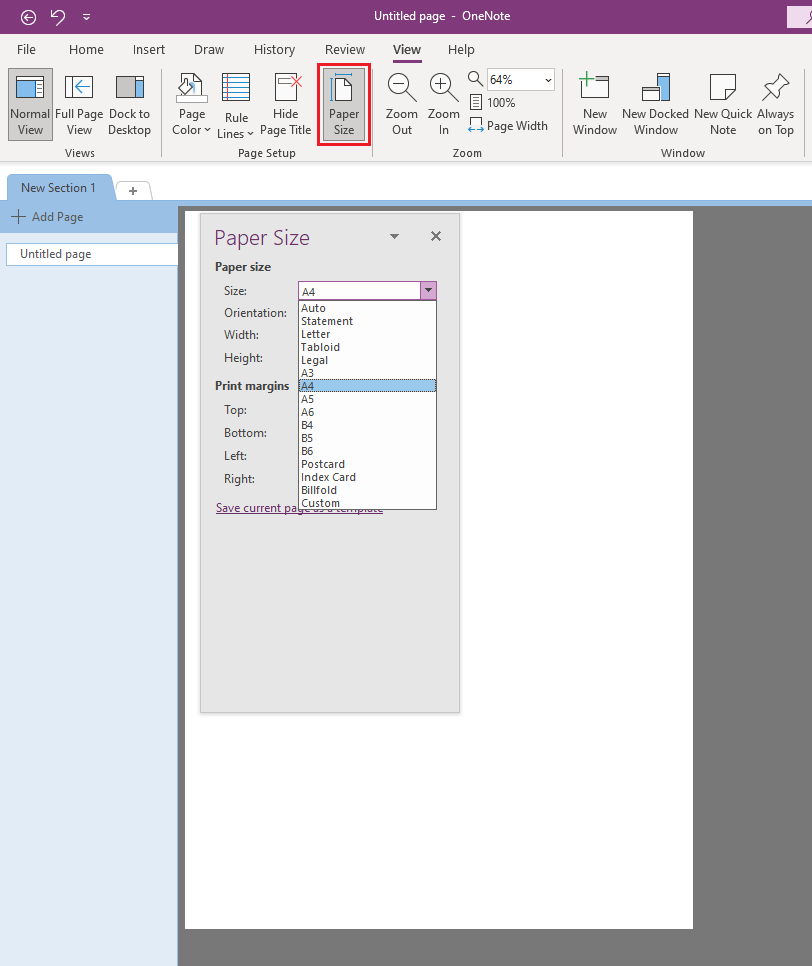Select the Hide Page Title icon
The height and width of the screenshot is (966, 812).
(286, 104)
